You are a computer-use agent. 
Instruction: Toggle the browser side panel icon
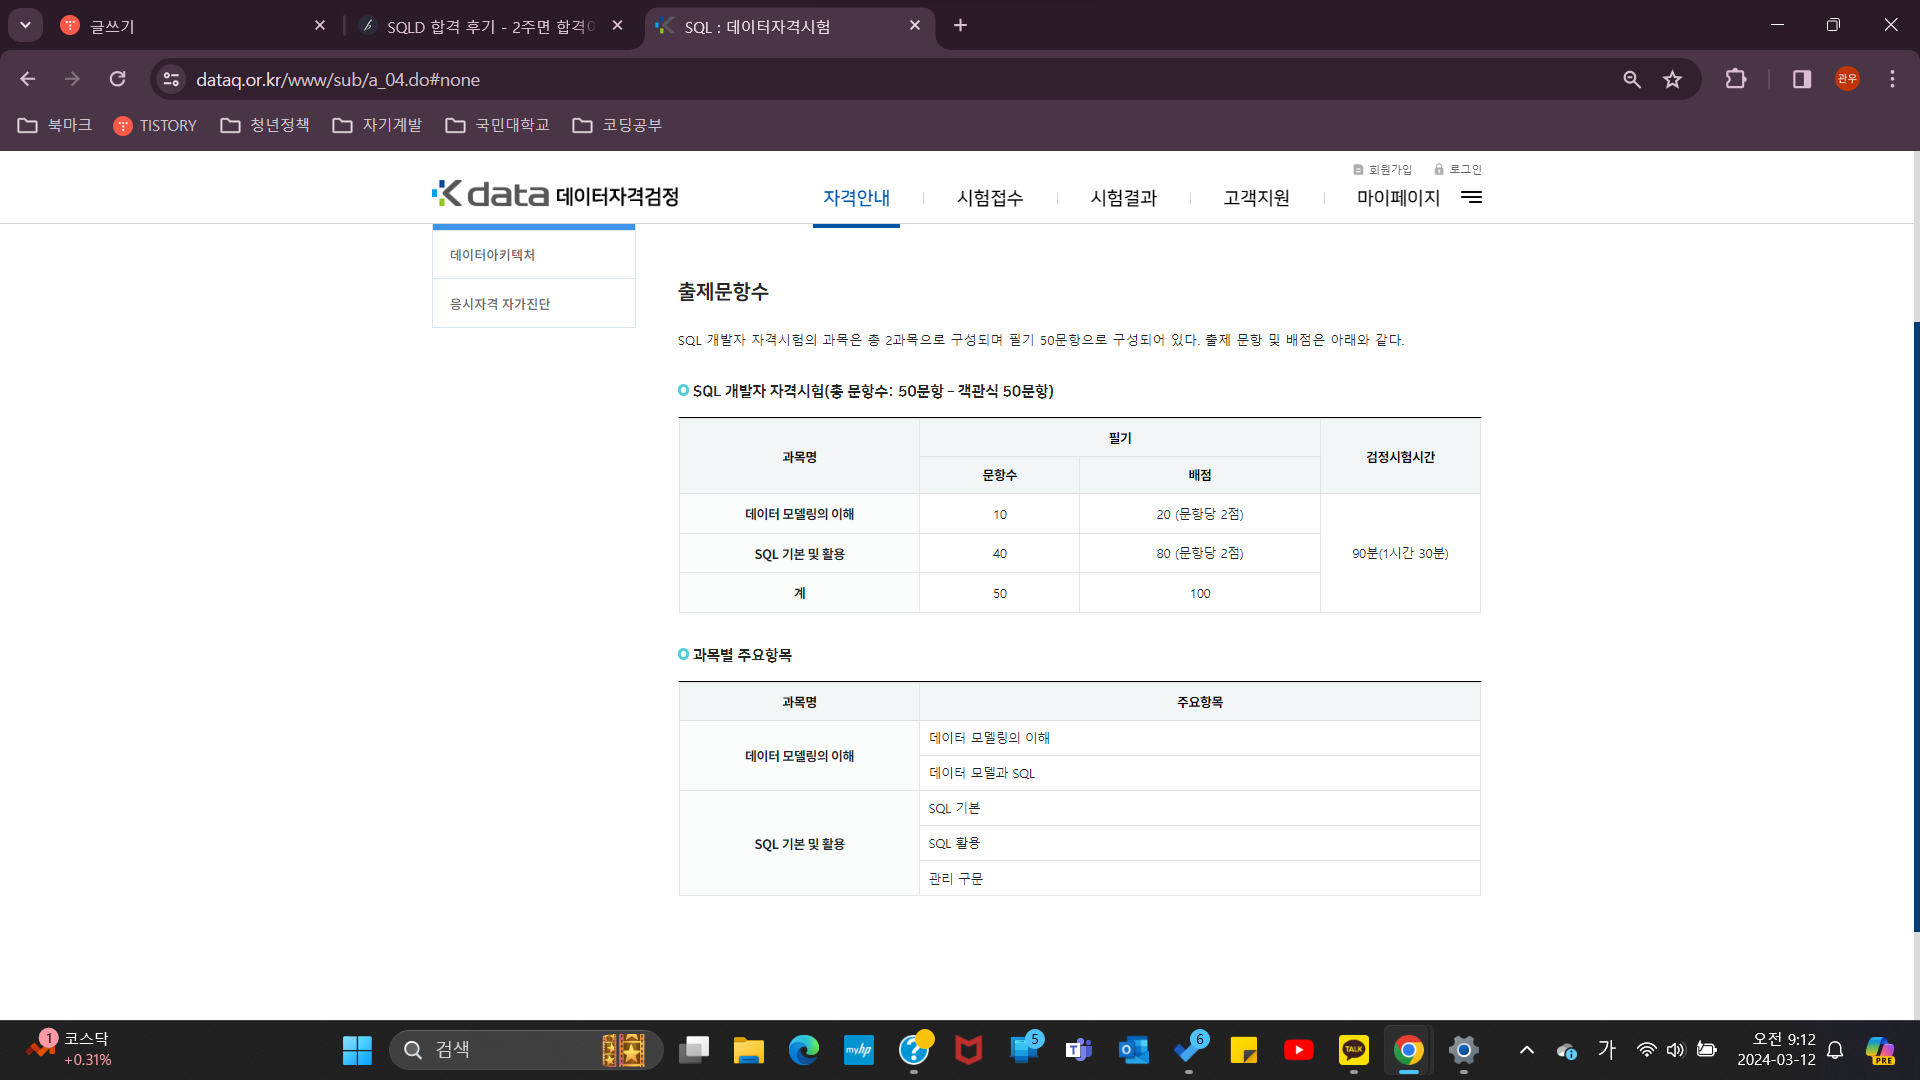pyautogui.click(x=1801, y=80)
